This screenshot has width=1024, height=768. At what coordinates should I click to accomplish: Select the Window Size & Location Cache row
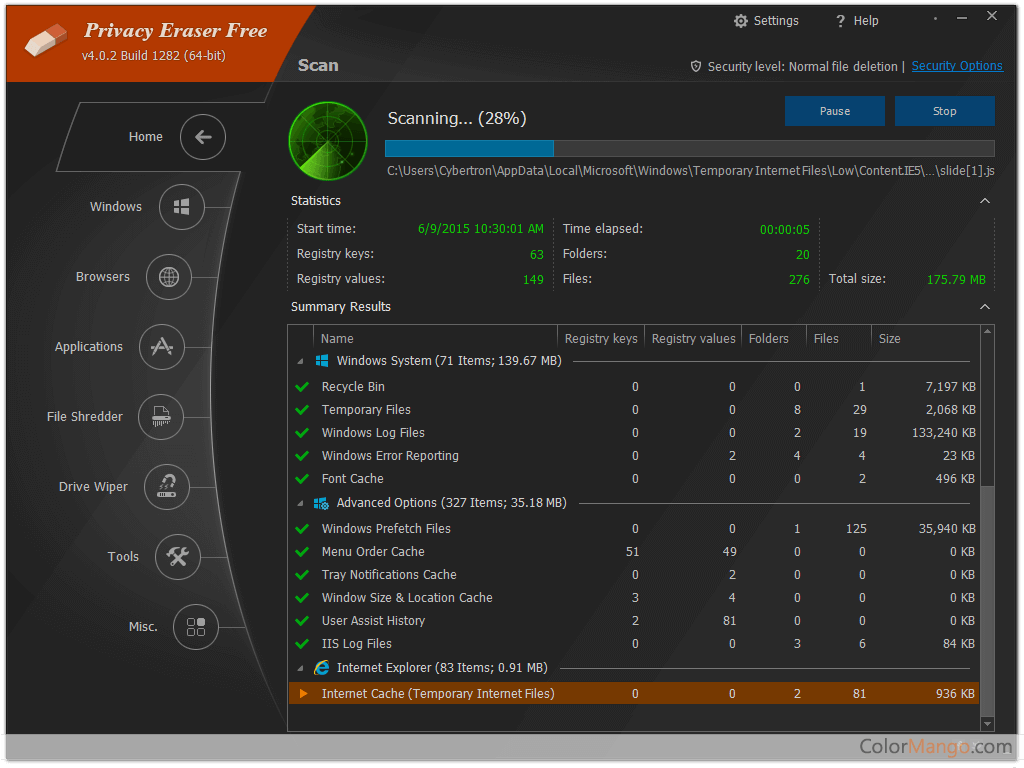coord(634,598)
